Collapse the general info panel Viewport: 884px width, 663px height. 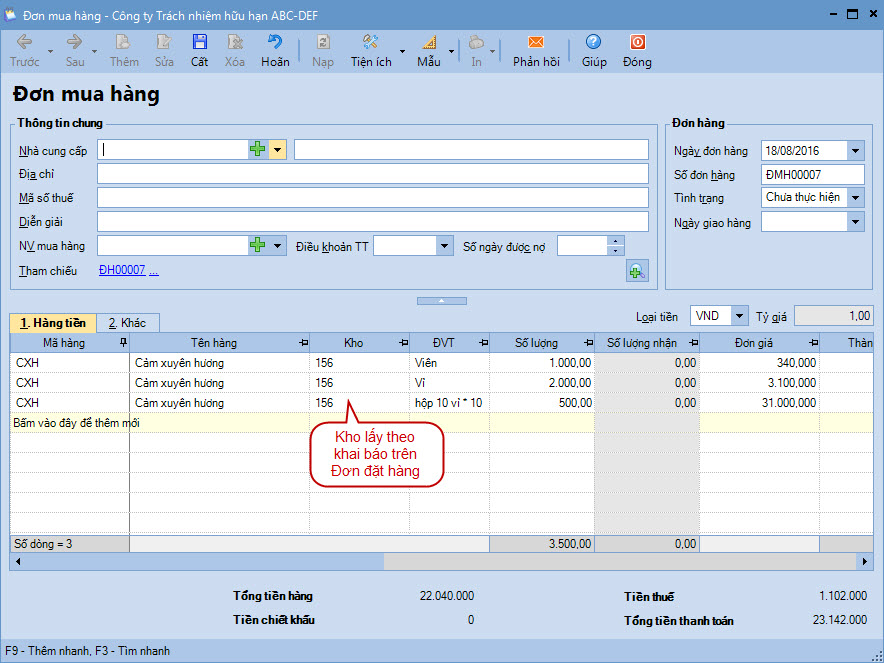tap(441, 301)
